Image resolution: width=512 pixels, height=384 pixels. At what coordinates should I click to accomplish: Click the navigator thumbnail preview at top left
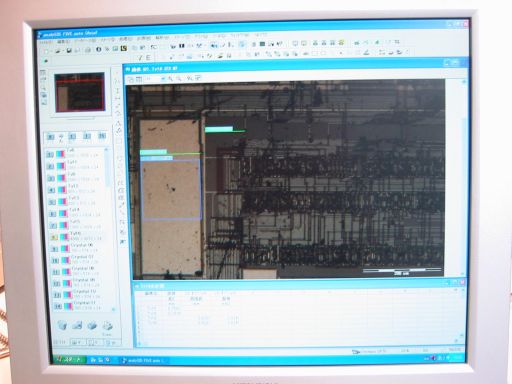click(80, 92)
